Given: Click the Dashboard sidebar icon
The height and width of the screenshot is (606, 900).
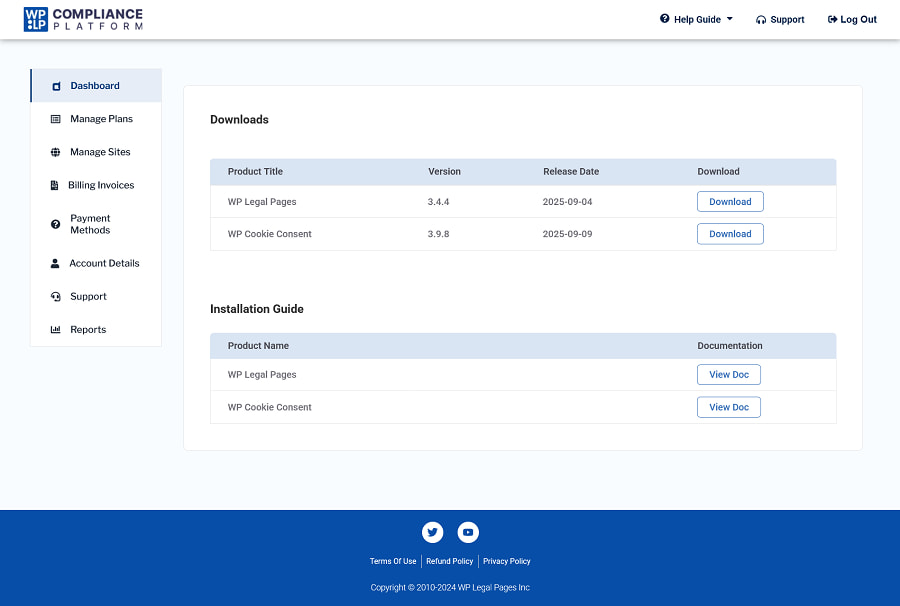Looking at the screenshot, I should (x=56, y=86).
